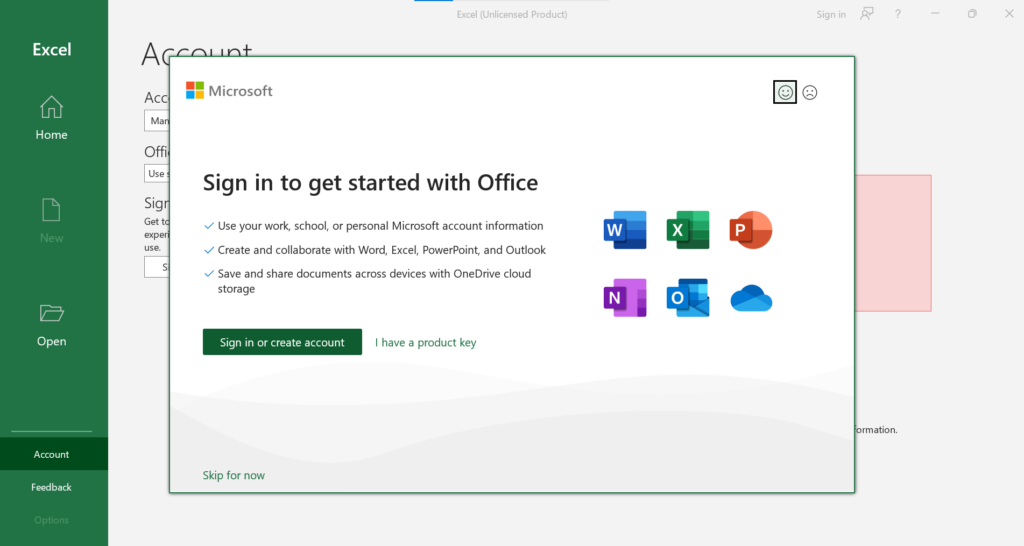The height and width of the screenshot is (546, 1024).
Task: Select the Account menu item in sidebar
Action: (x=54, y=455)
